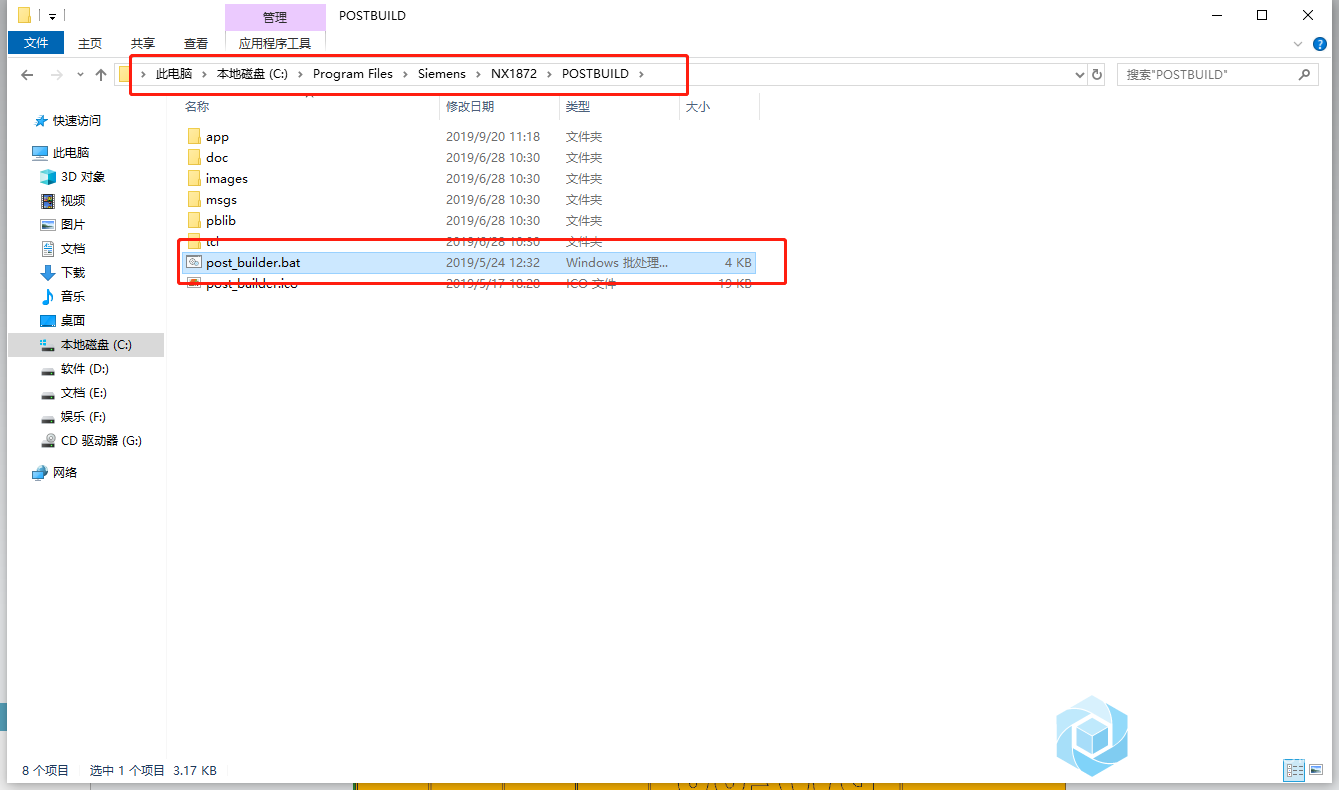Expand the ribbon with chevron

pos(1298,43)
